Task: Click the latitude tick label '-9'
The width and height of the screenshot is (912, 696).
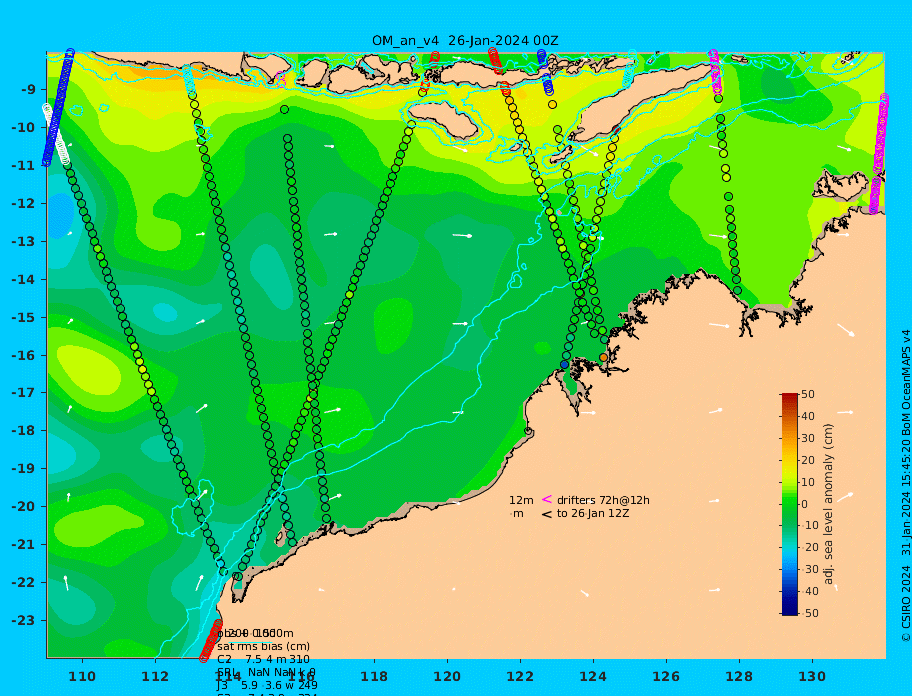Action: pos(28,90)
